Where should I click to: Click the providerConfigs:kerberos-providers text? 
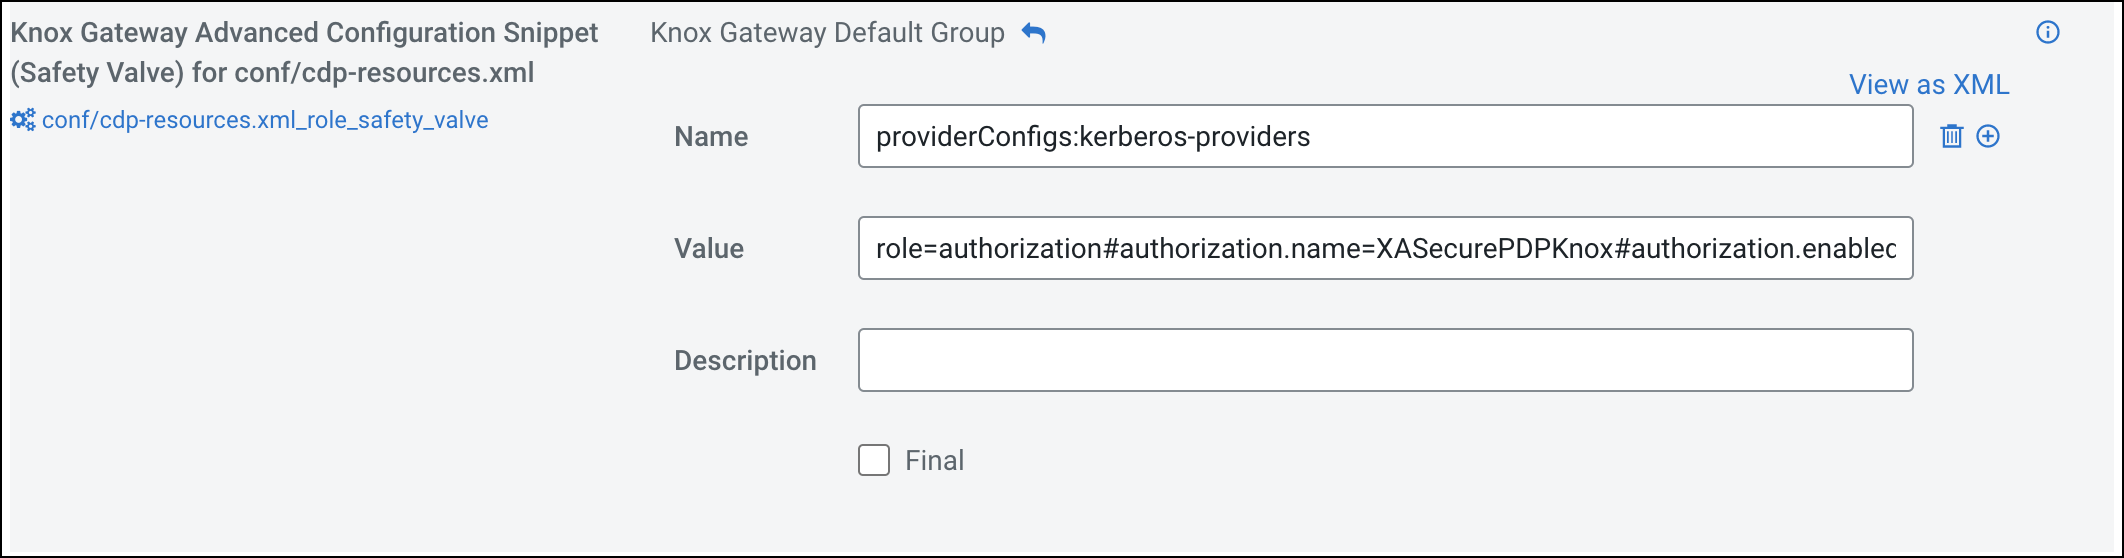click(x=1093, y=136)
